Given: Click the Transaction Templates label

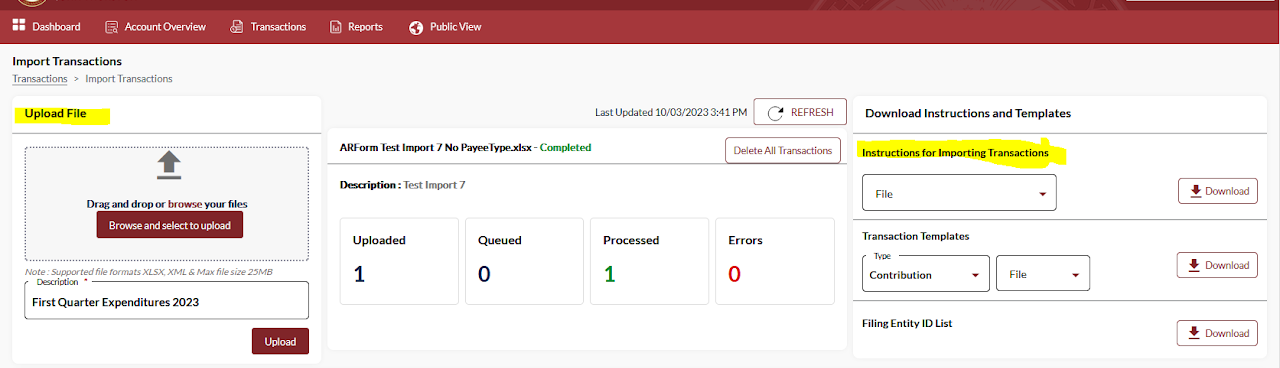Looking at the screenshot, I should click(916, 237).
